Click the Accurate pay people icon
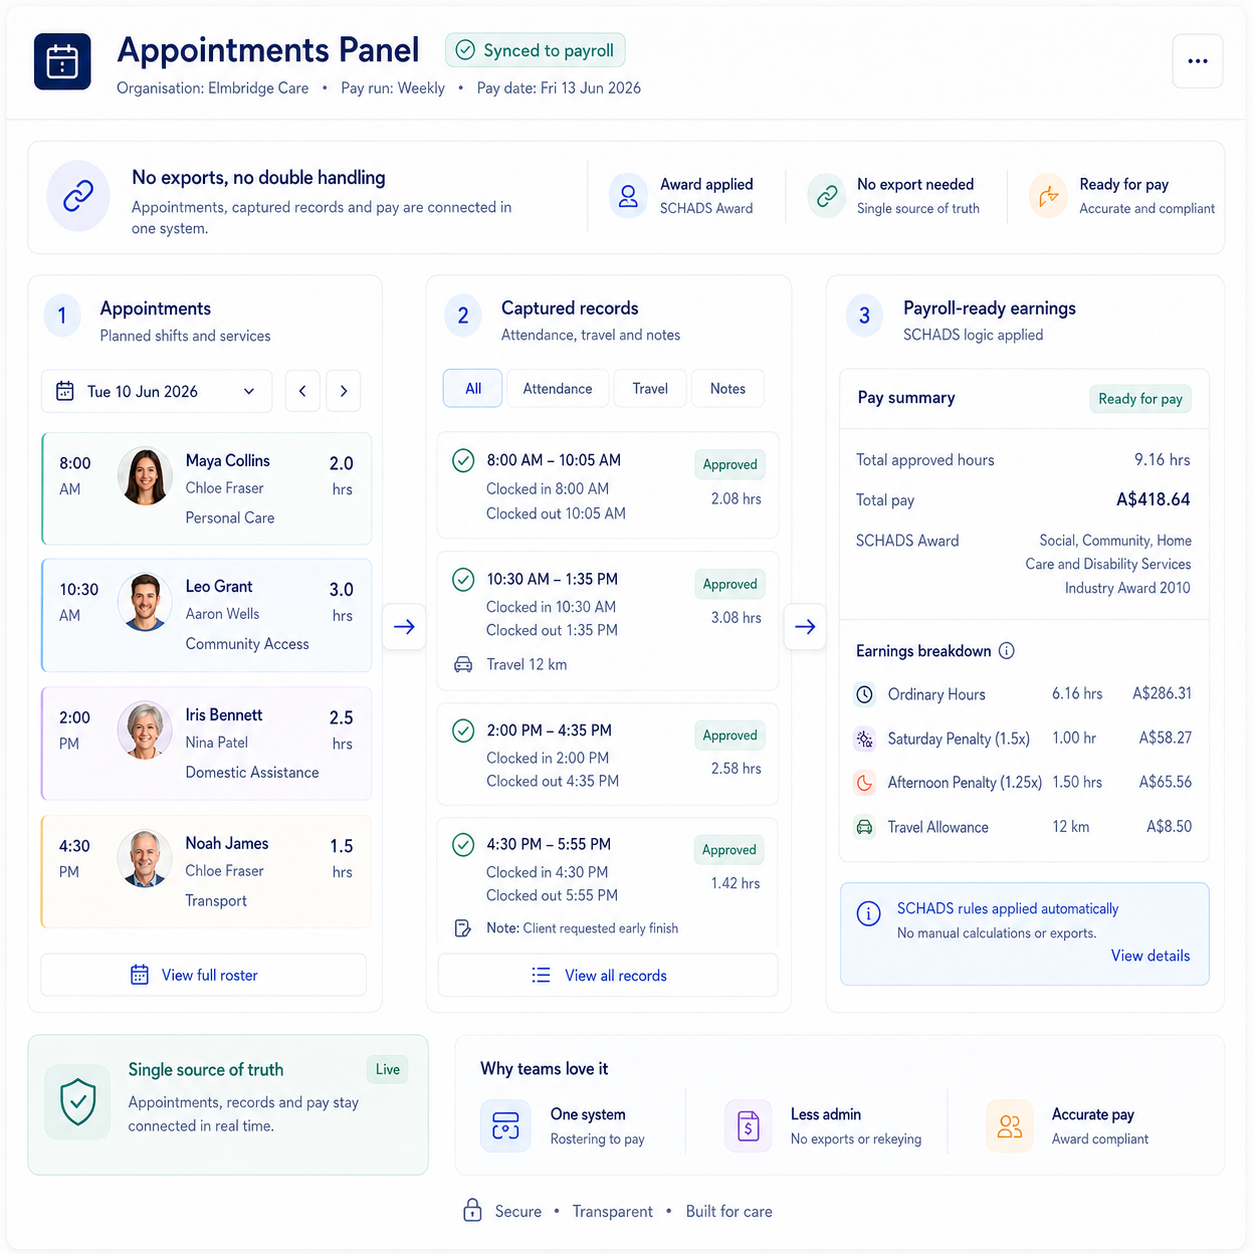Viewport: 1254px width, 1254px height. coord(1010,1126)
